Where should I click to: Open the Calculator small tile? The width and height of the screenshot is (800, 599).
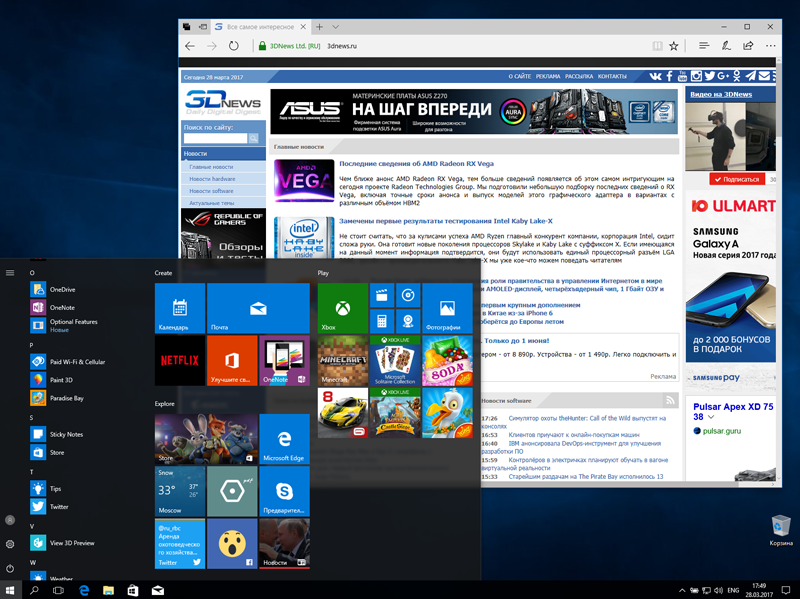pos(382,321)
